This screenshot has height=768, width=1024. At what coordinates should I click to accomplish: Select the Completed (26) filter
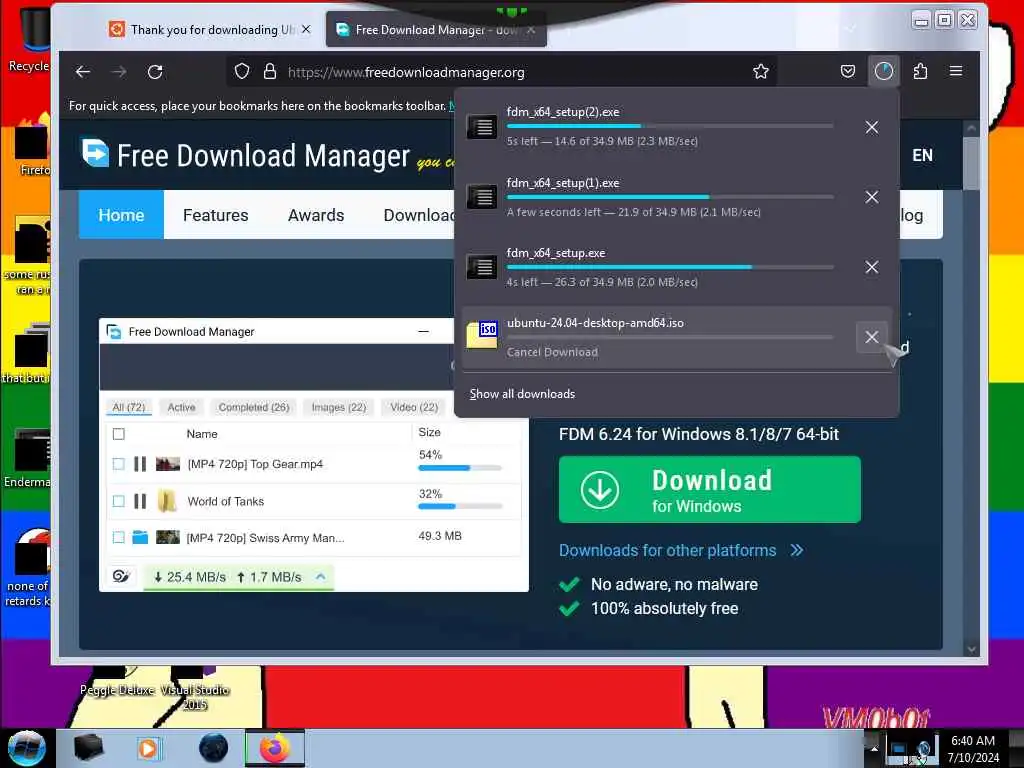coord(253,408)
